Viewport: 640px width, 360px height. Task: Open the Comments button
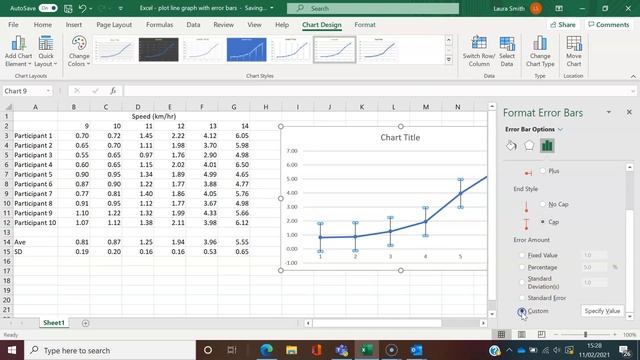[609, 25]
